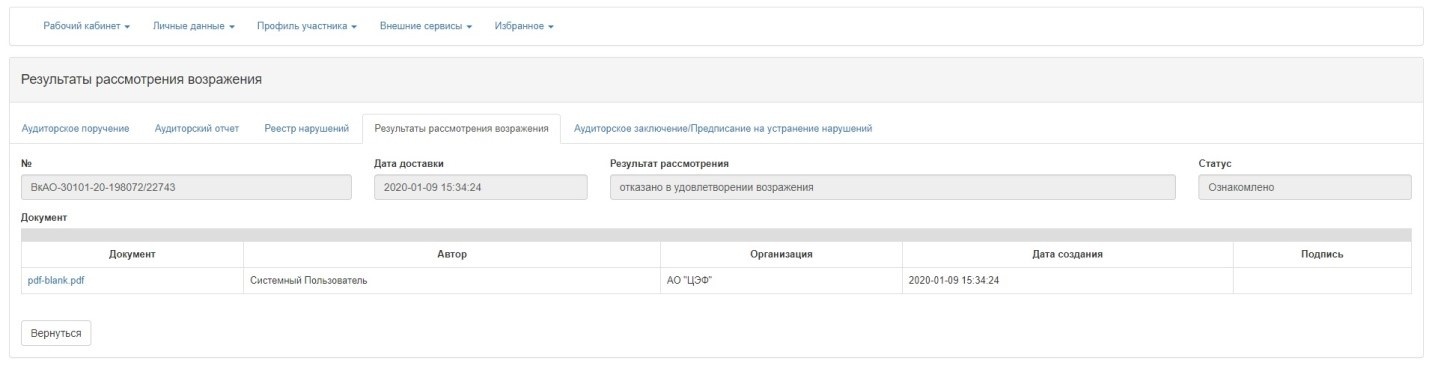Click the Документ column header

pos(132,255)
